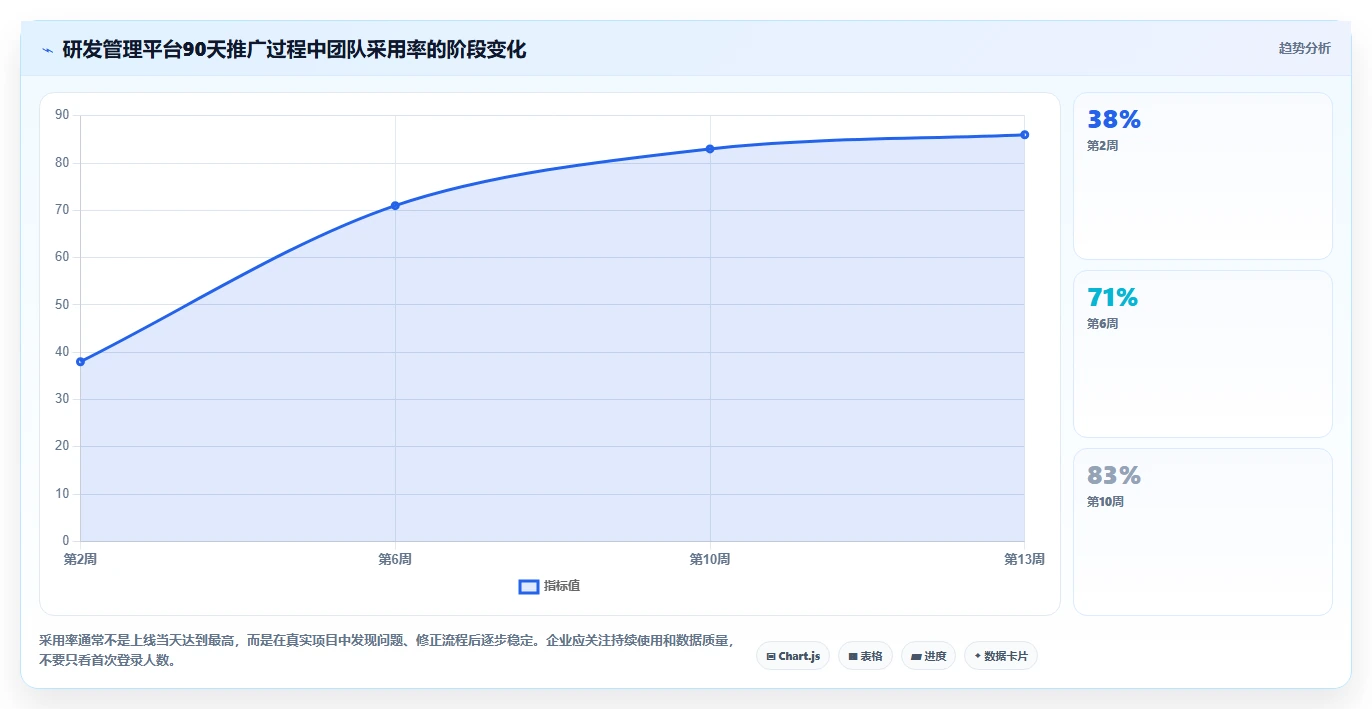
Task: Click the 第13周 x-axis label
Action: 1025,559
